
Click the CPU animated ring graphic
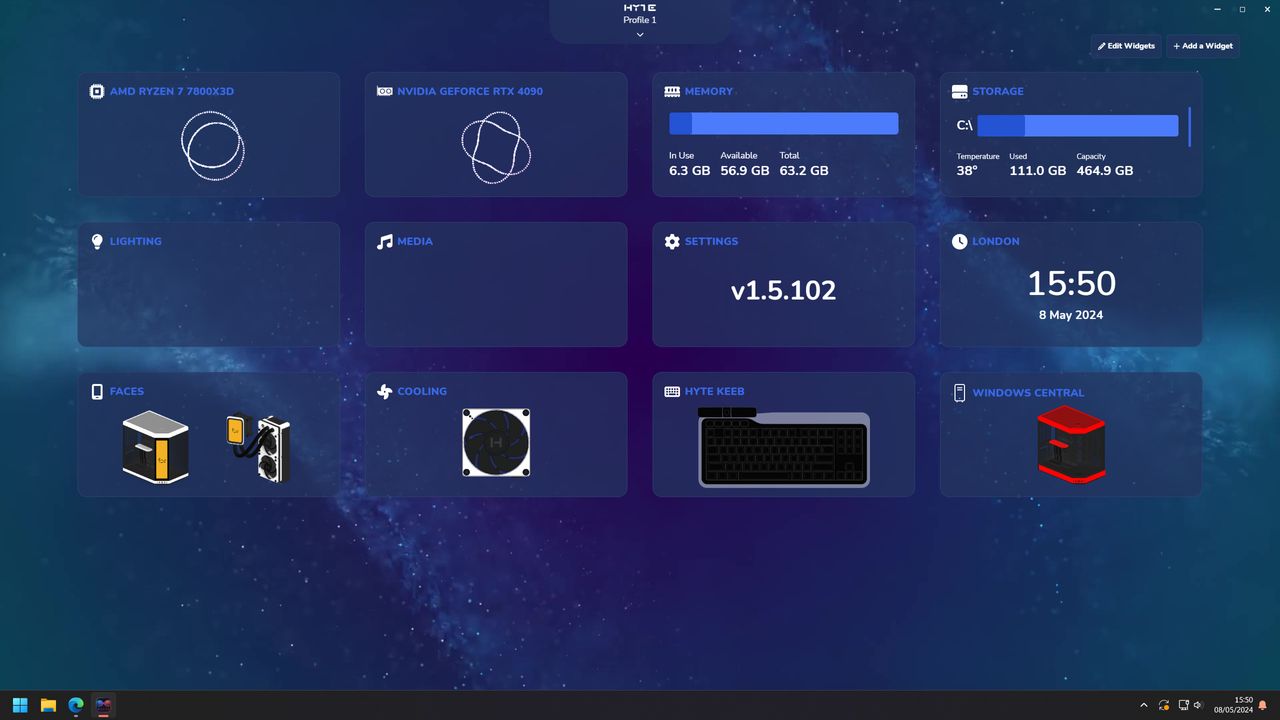point(212,146)
